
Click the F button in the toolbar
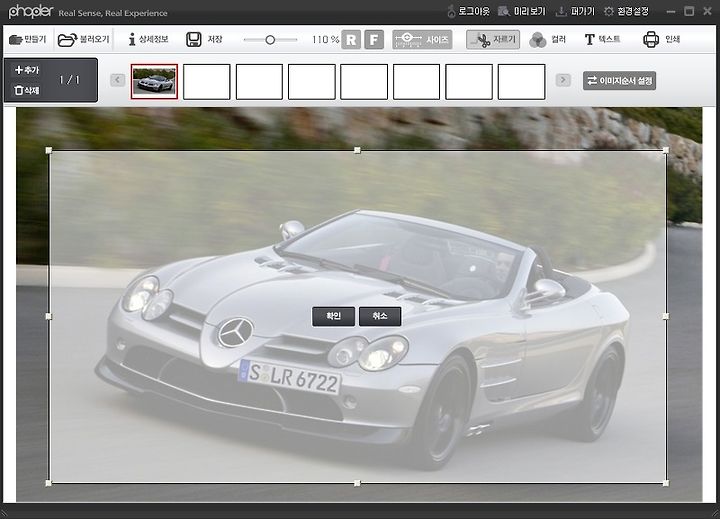374,39
